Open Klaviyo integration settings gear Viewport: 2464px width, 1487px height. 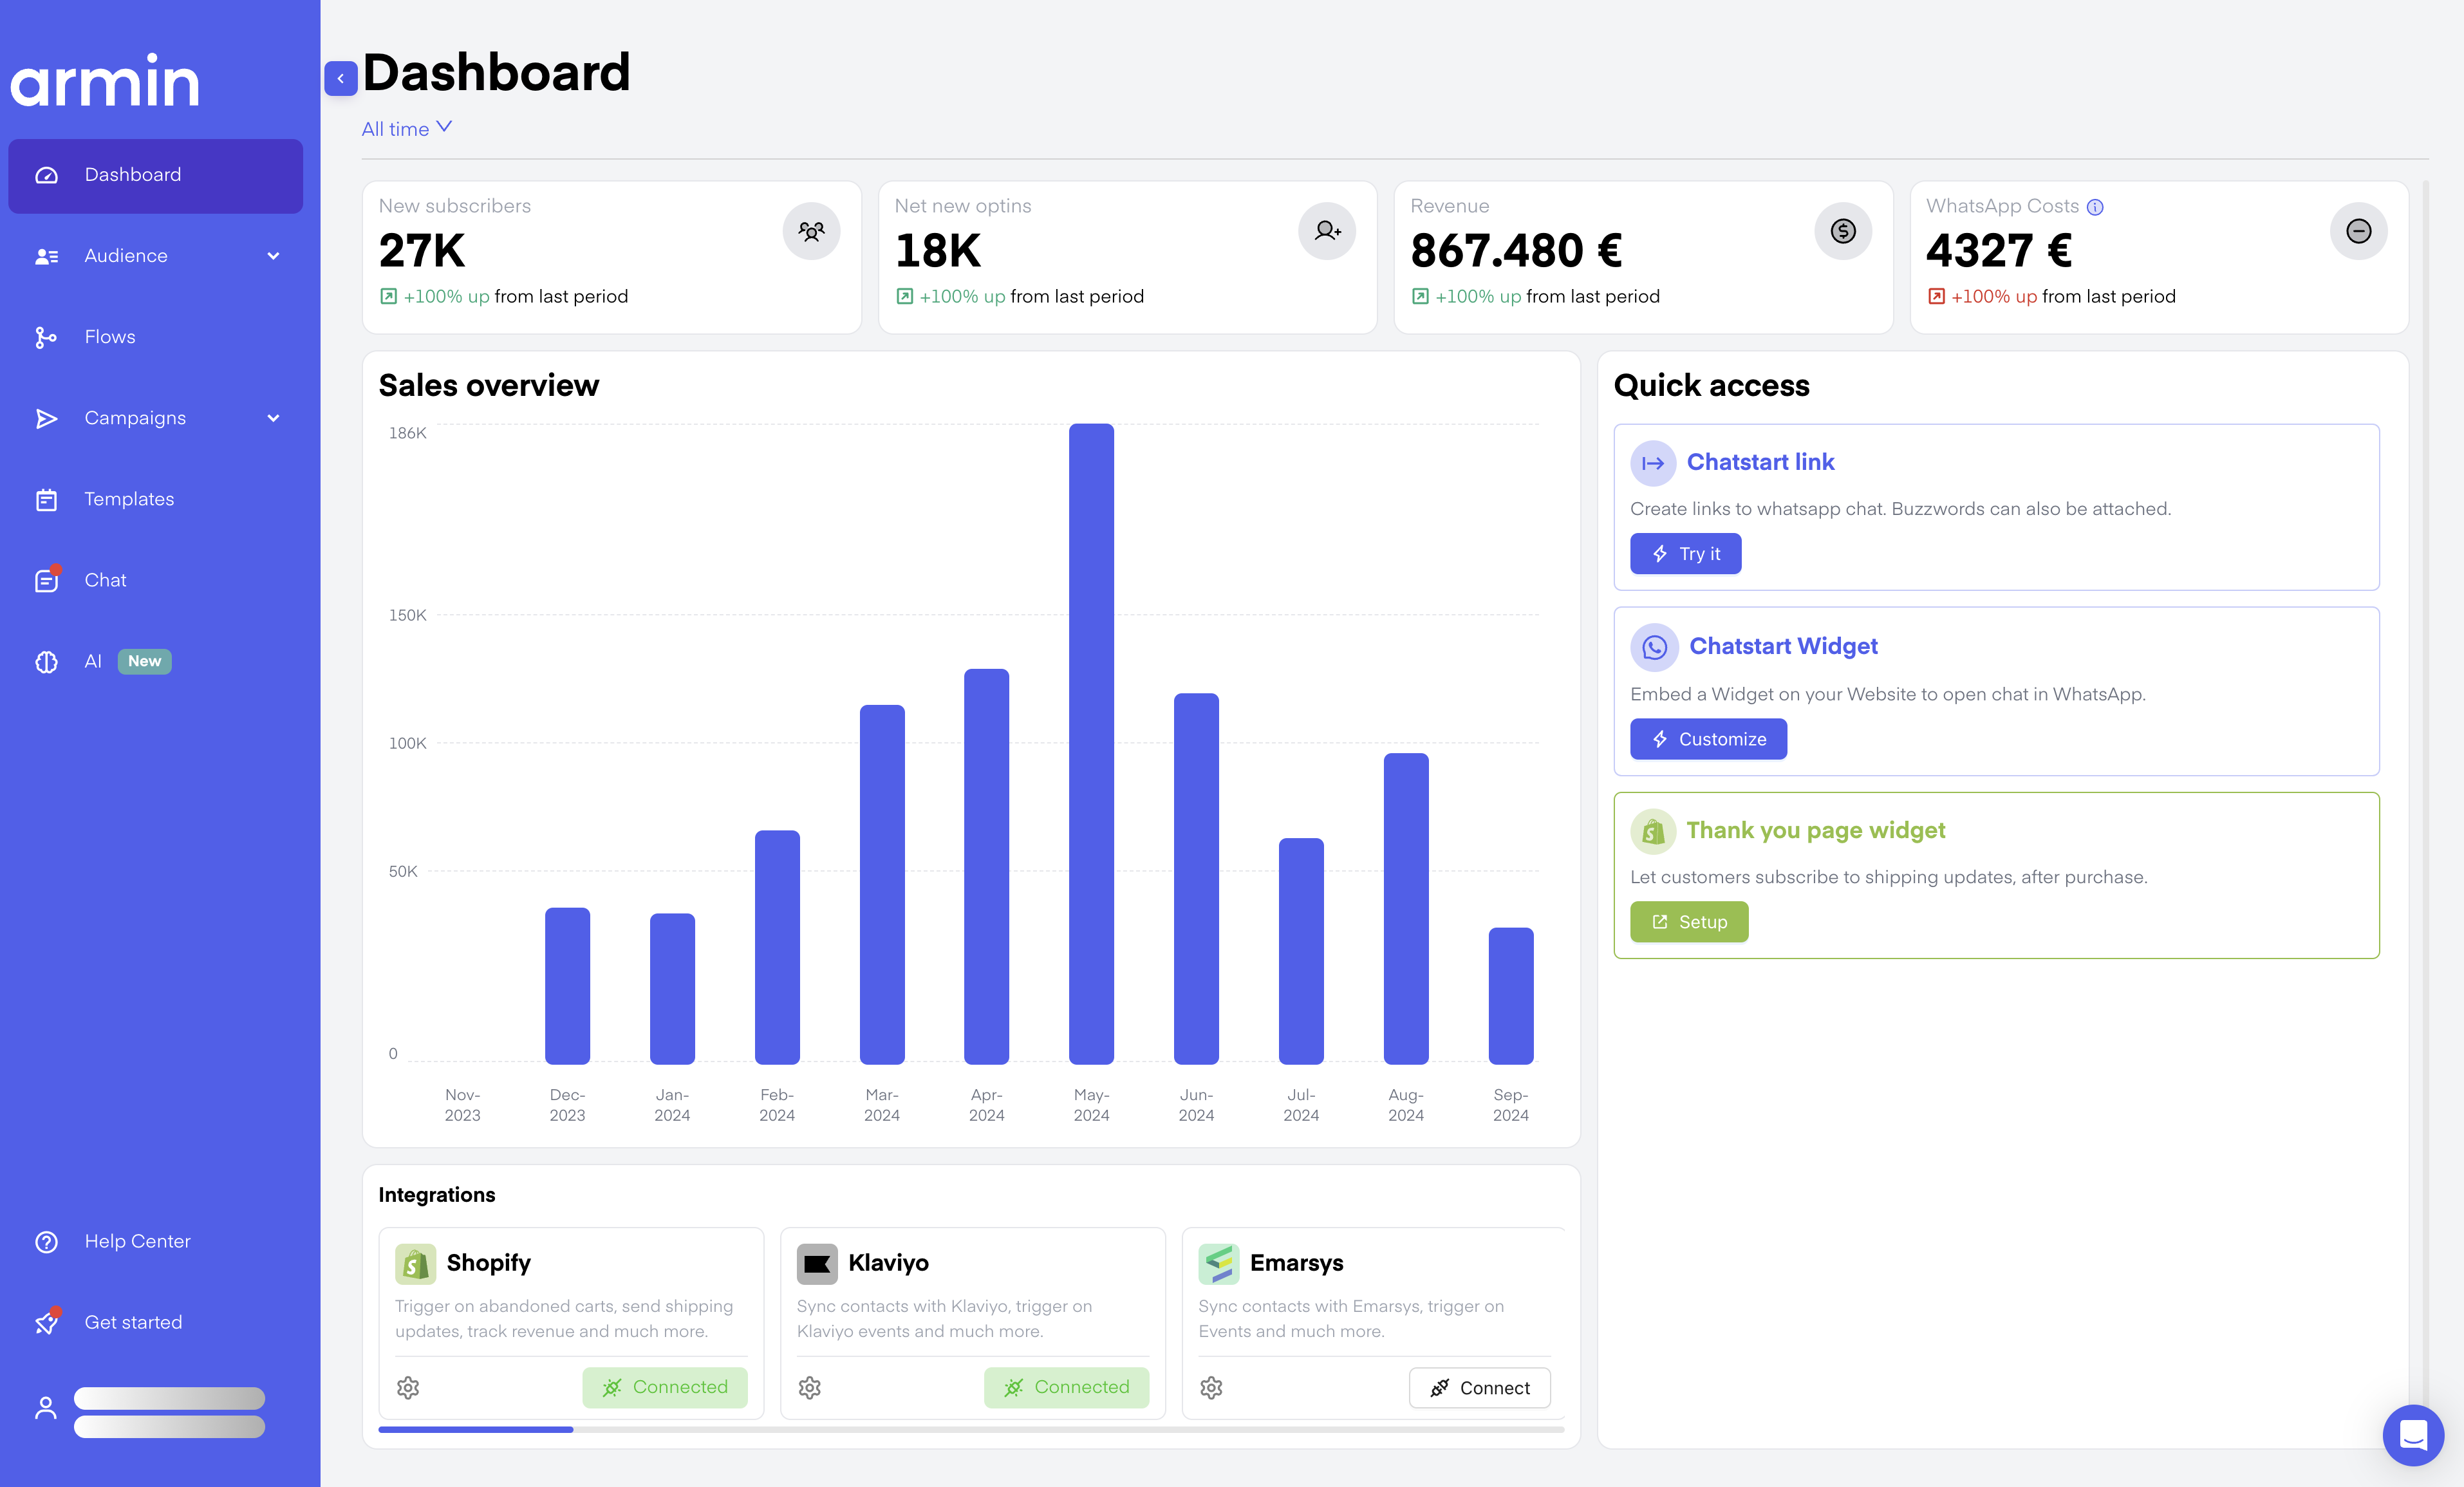[x=809, y=1387]
